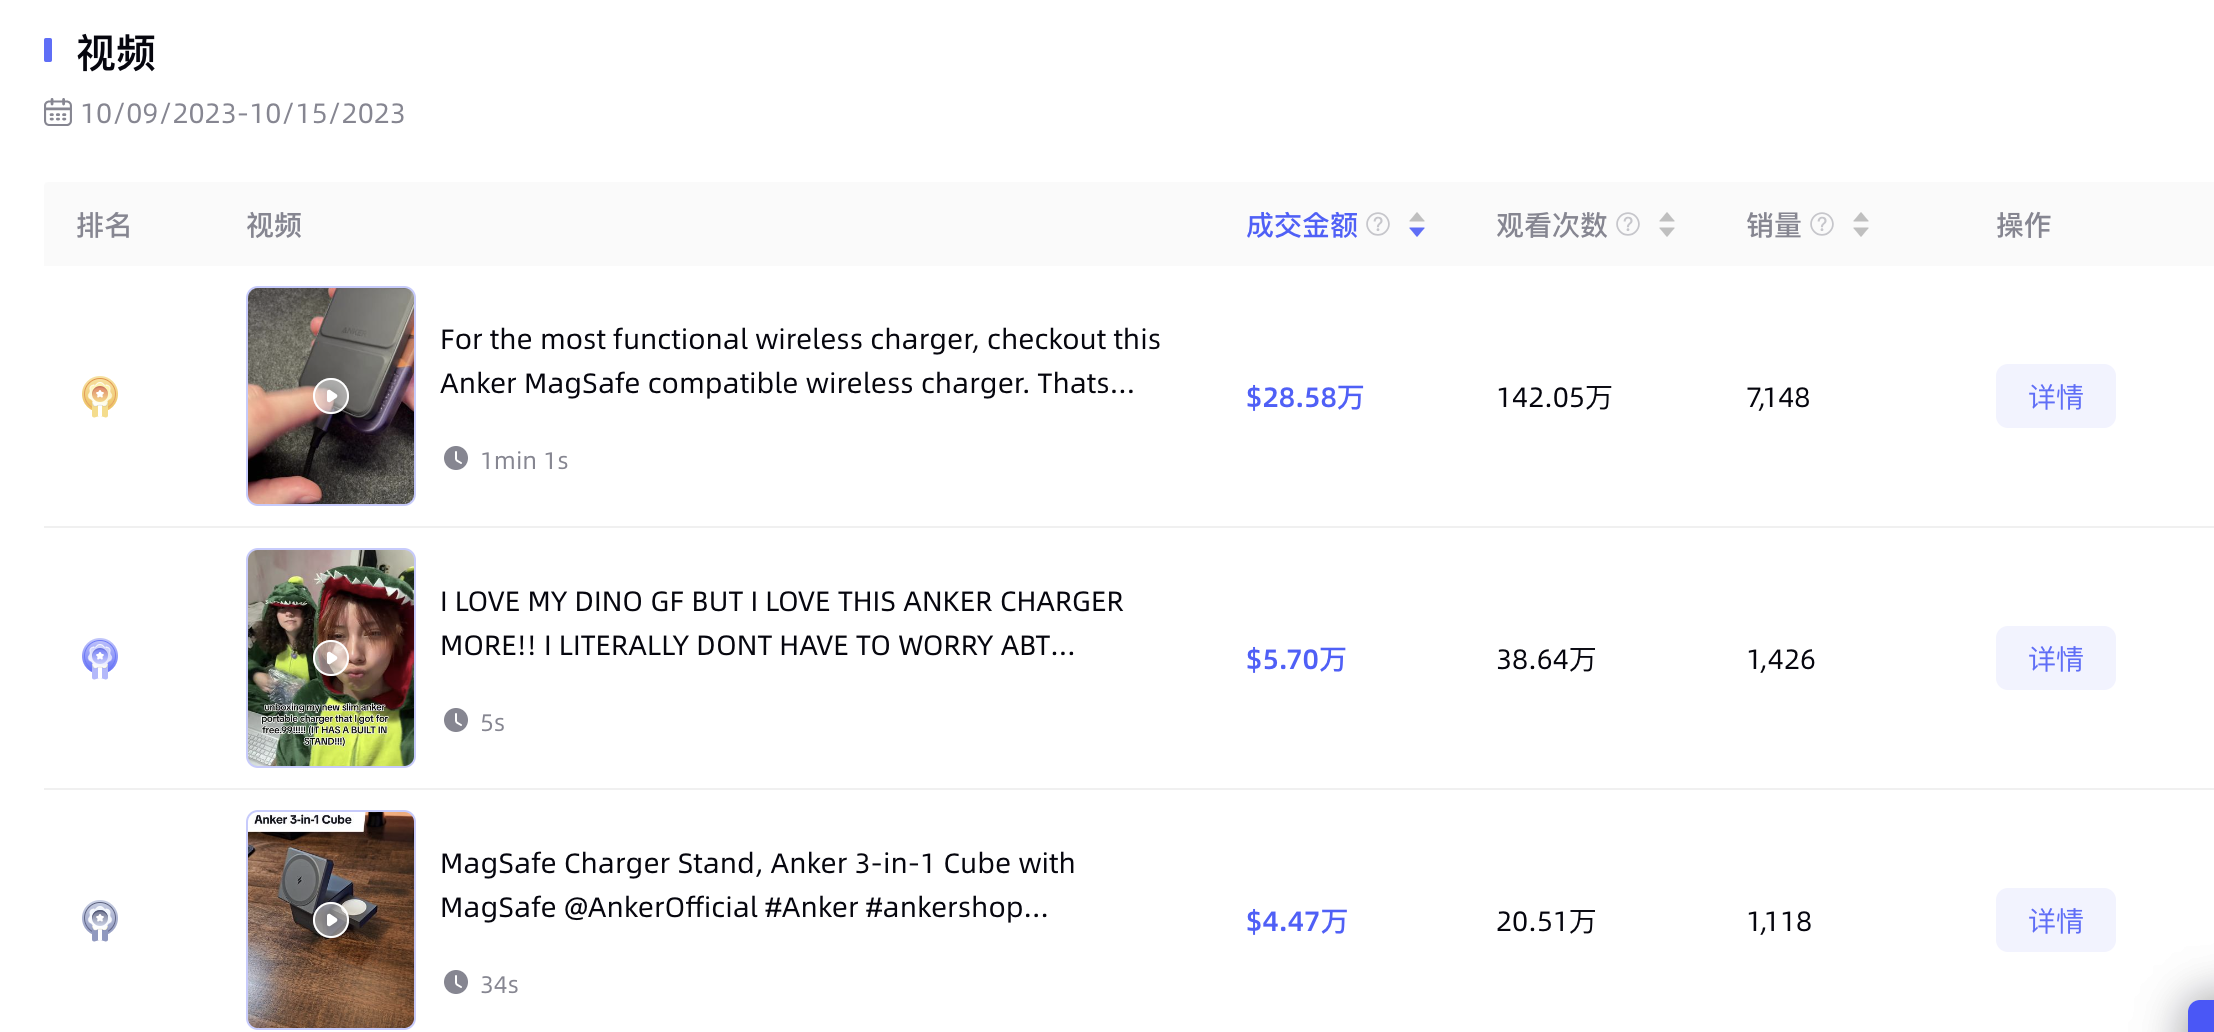The width and height of the screenshot is (2214, 1032).
Task: Play the Anker 3-in-1 Cube video
Action: point(330,918)
